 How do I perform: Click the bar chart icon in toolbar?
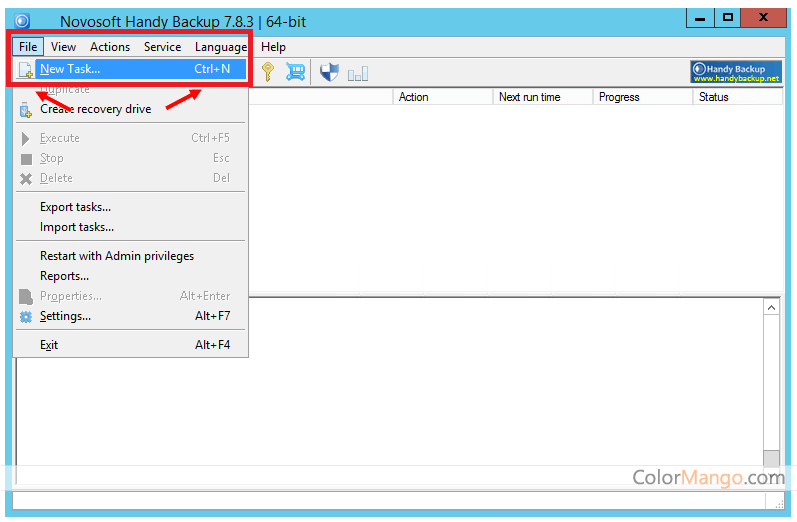357,73
